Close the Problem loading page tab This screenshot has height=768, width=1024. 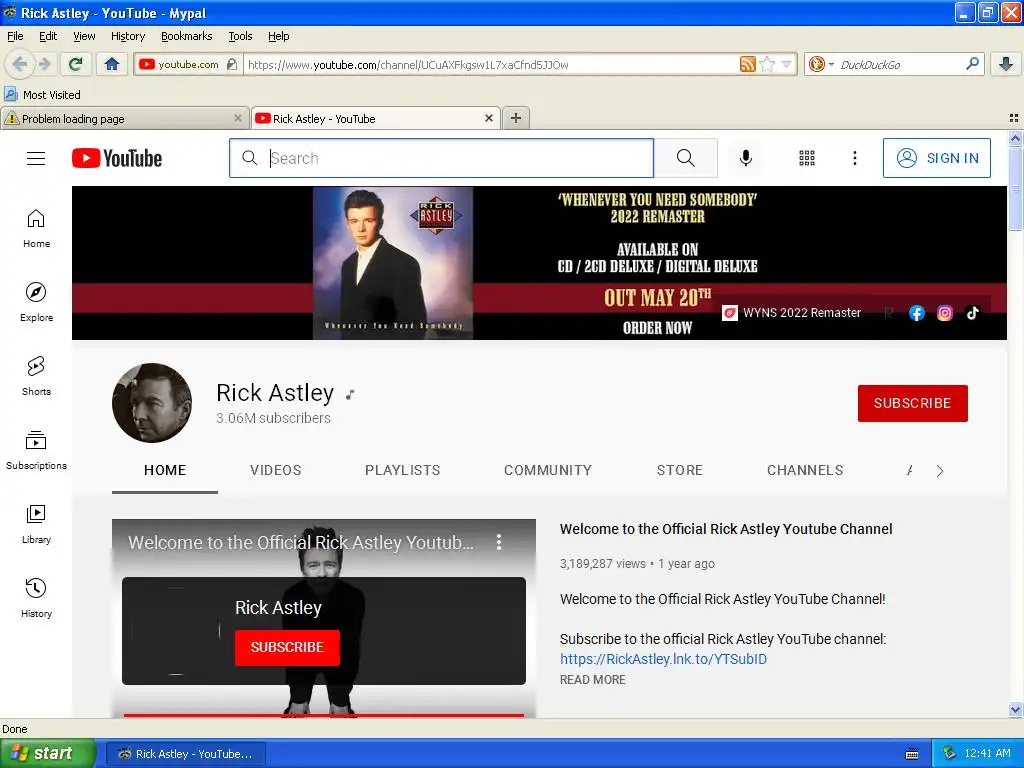pyautogui.click(x=238, y=118)
